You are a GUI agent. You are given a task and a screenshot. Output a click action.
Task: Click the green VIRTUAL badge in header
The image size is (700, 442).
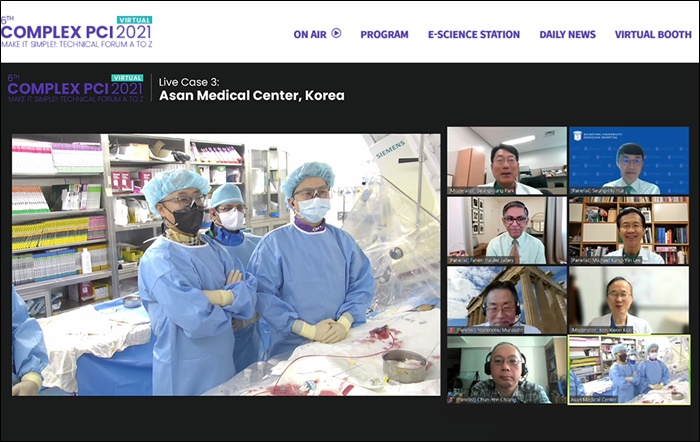coord(134,20)
